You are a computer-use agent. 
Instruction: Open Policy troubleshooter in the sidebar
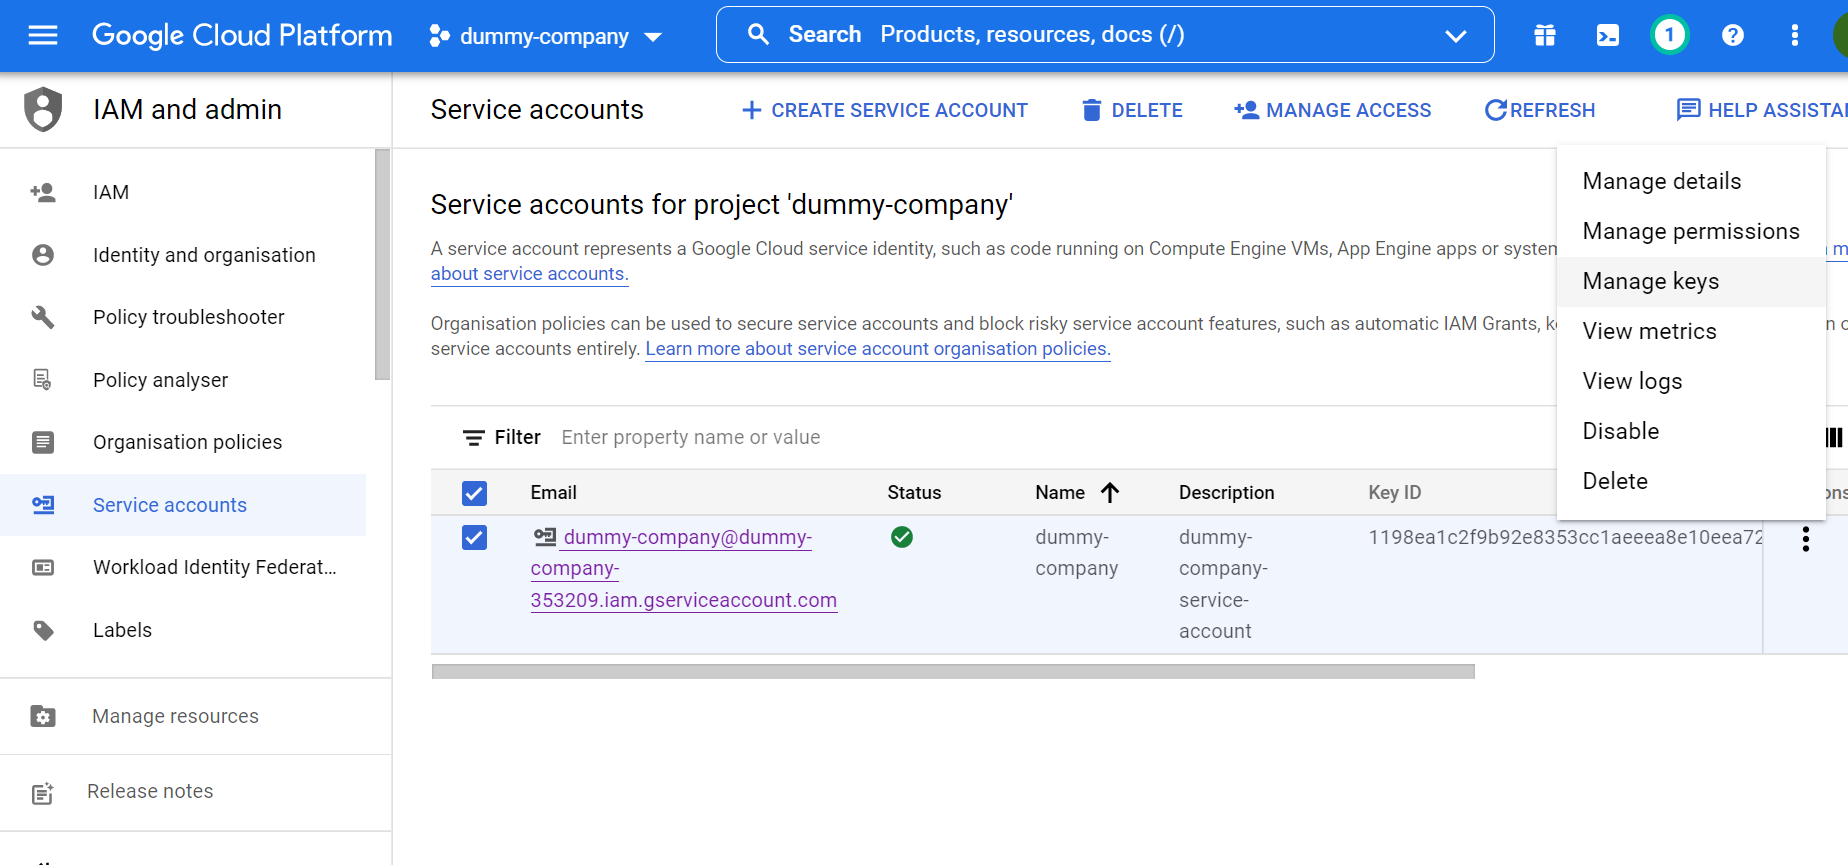coord(188,317)
